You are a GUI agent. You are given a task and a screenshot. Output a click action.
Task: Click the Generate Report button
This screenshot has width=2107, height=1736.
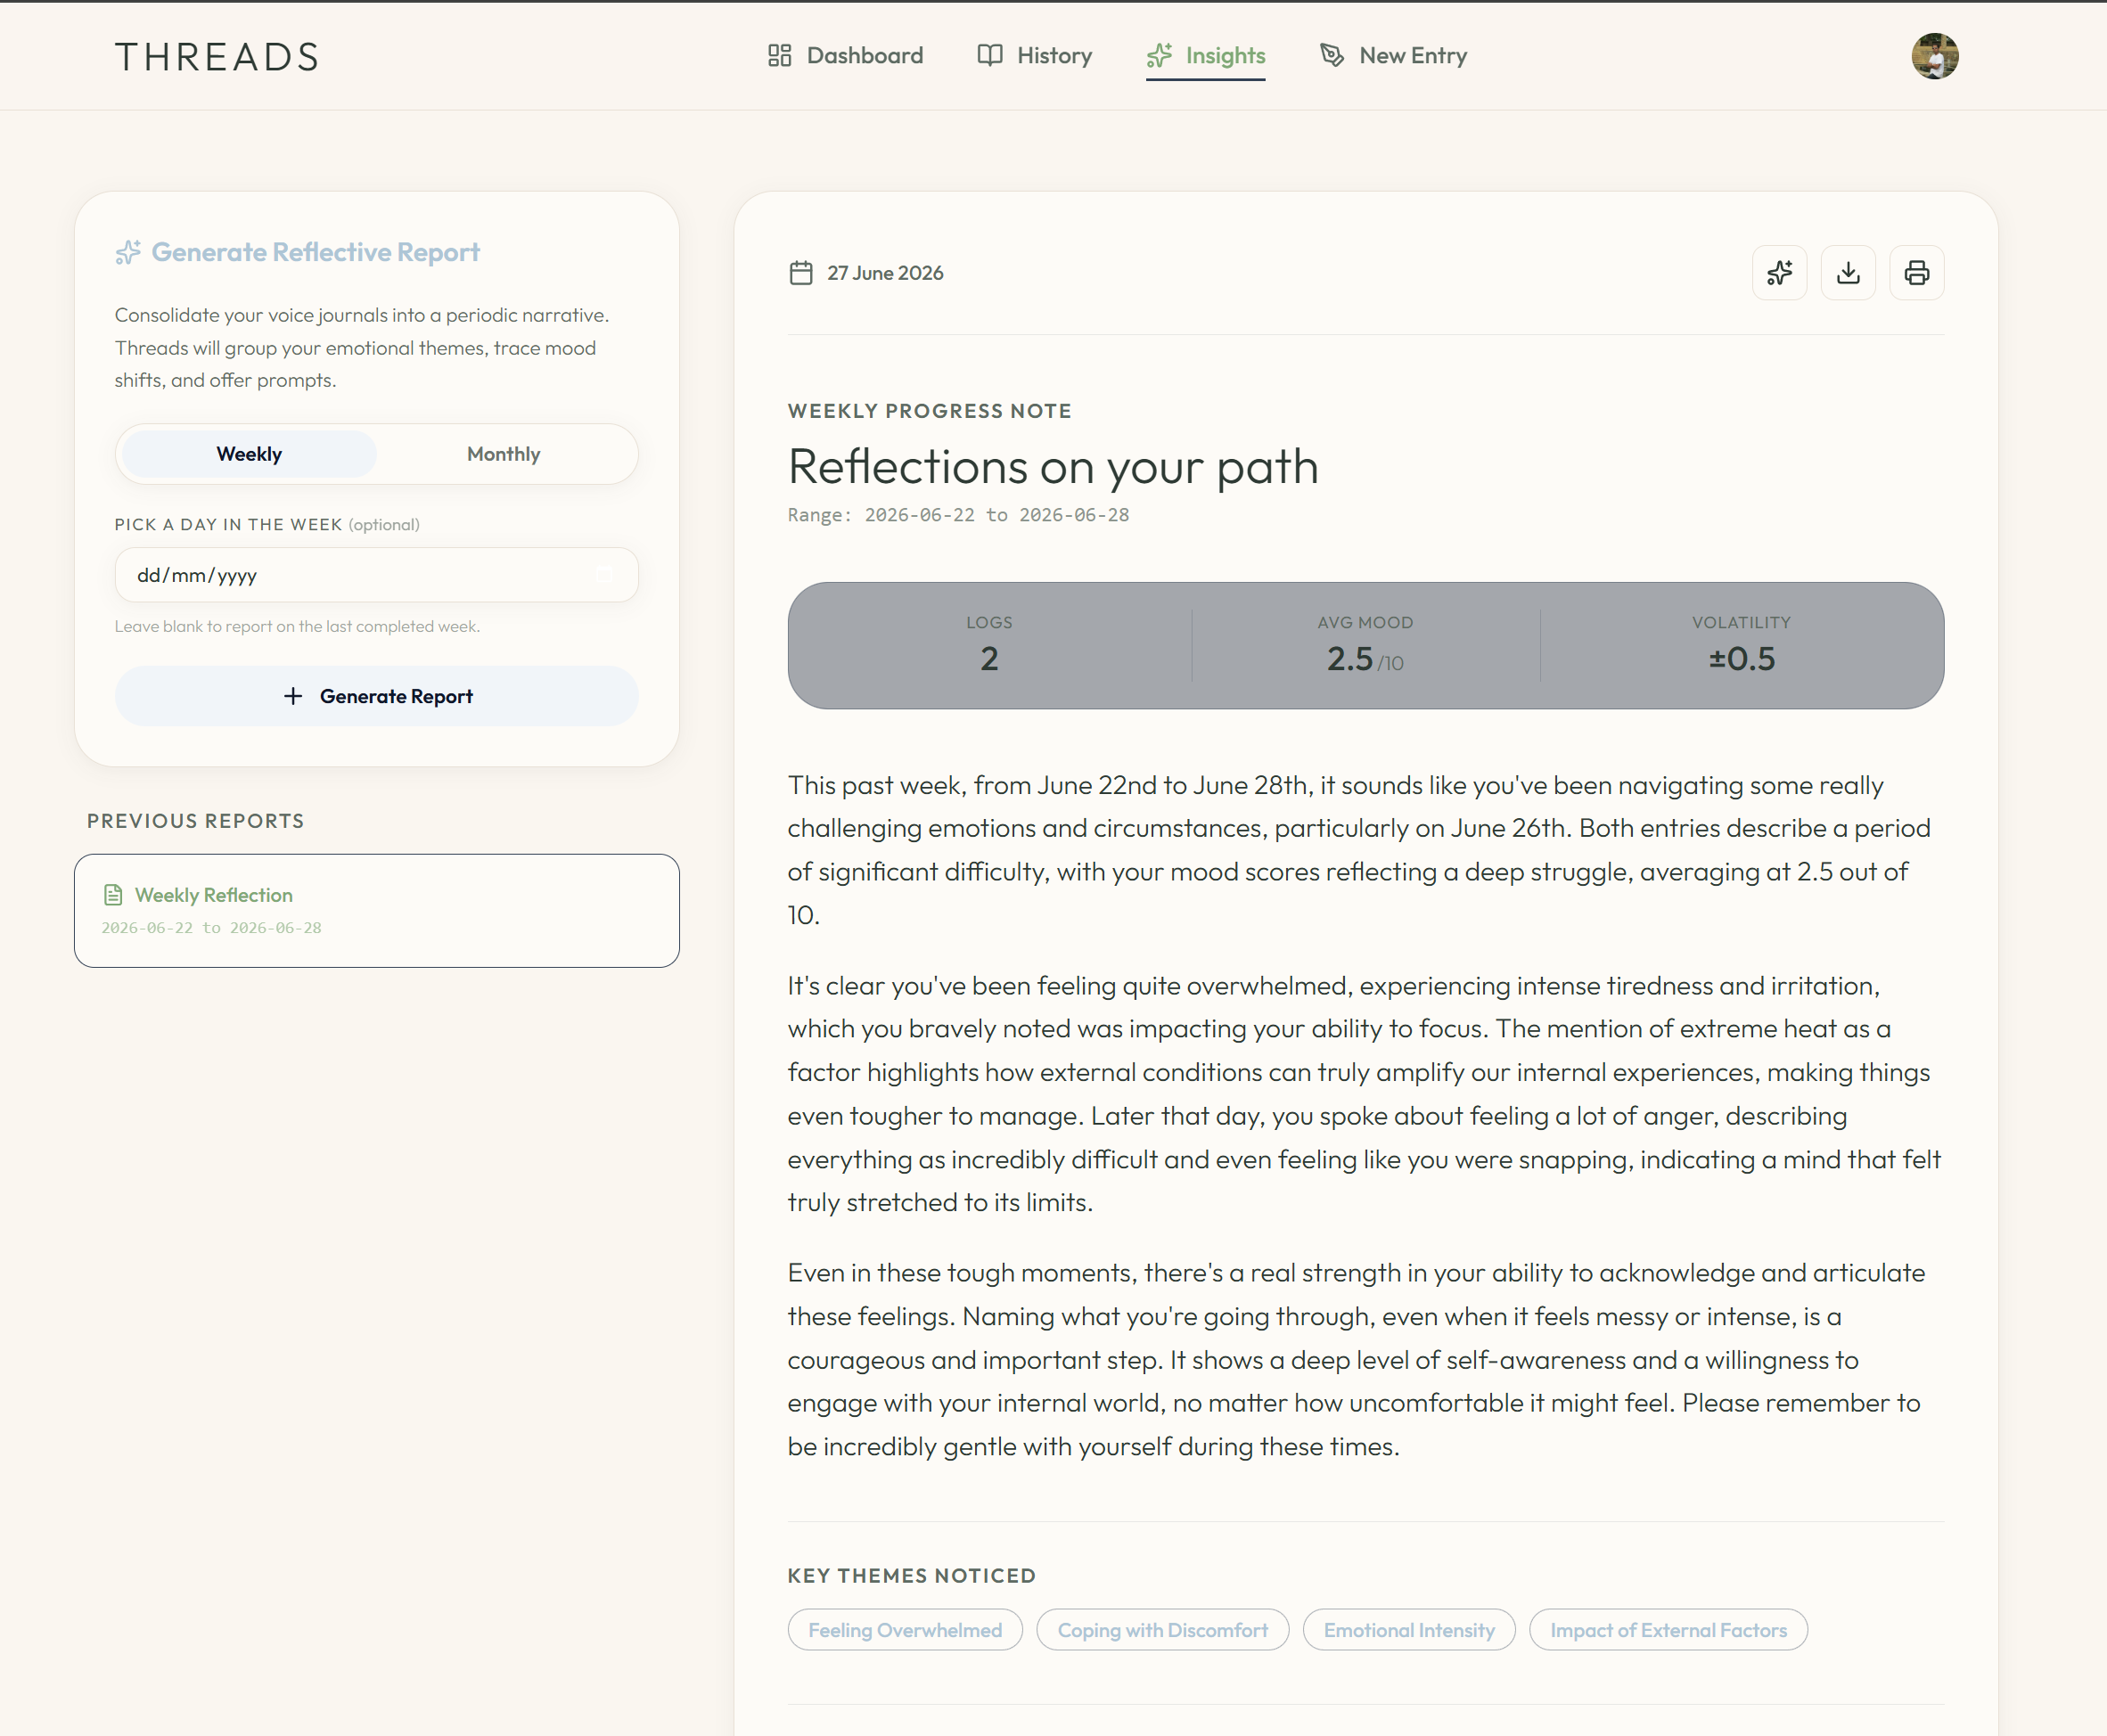point(376,696)
